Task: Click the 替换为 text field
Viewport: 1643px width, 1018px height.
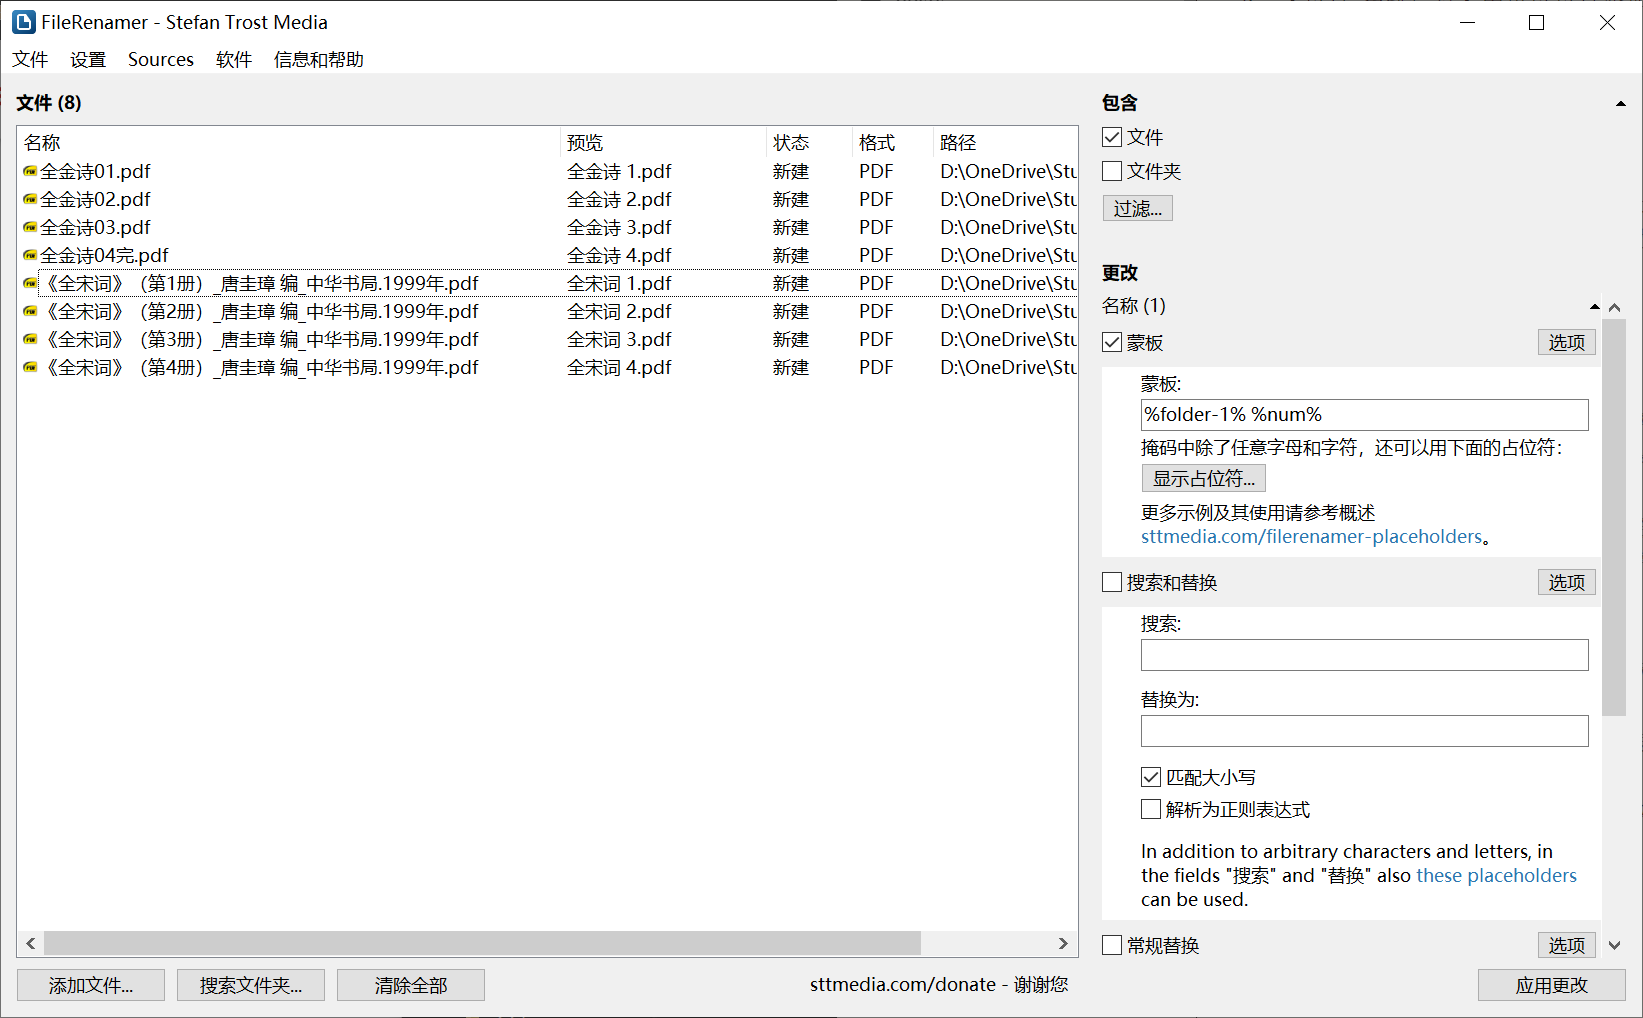Action: 1364,731
